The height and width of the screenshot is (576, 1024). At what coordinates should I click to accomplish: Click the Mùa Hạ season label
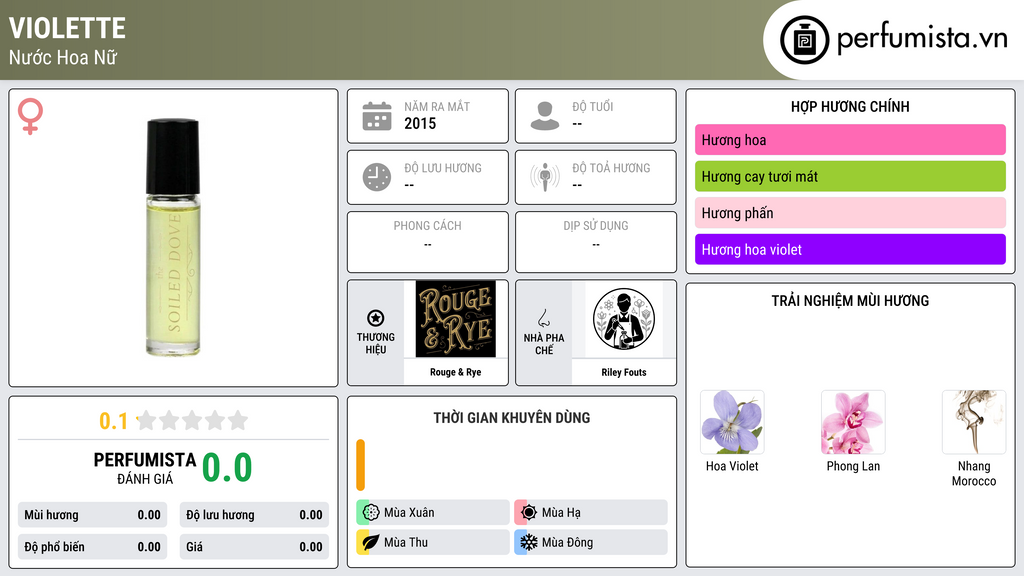(561, 513)
